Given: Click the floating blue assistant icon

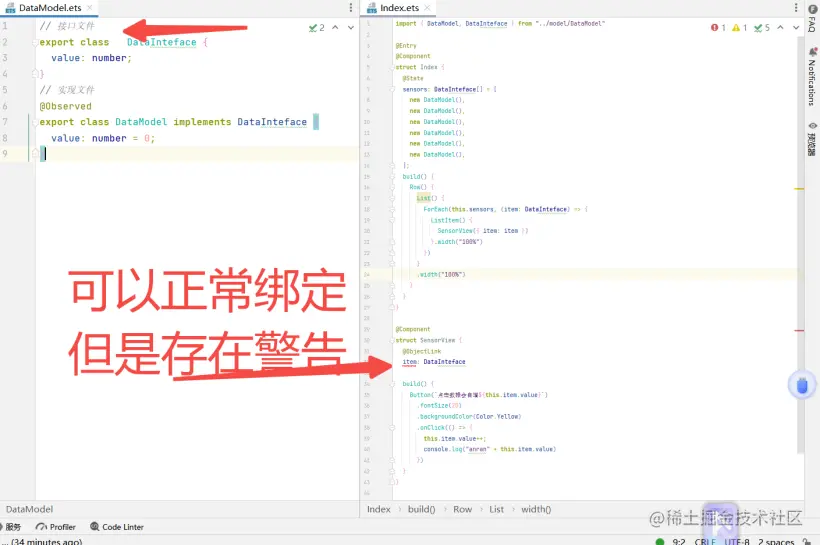Looking at the screenshot, I should tap(802, 385).
